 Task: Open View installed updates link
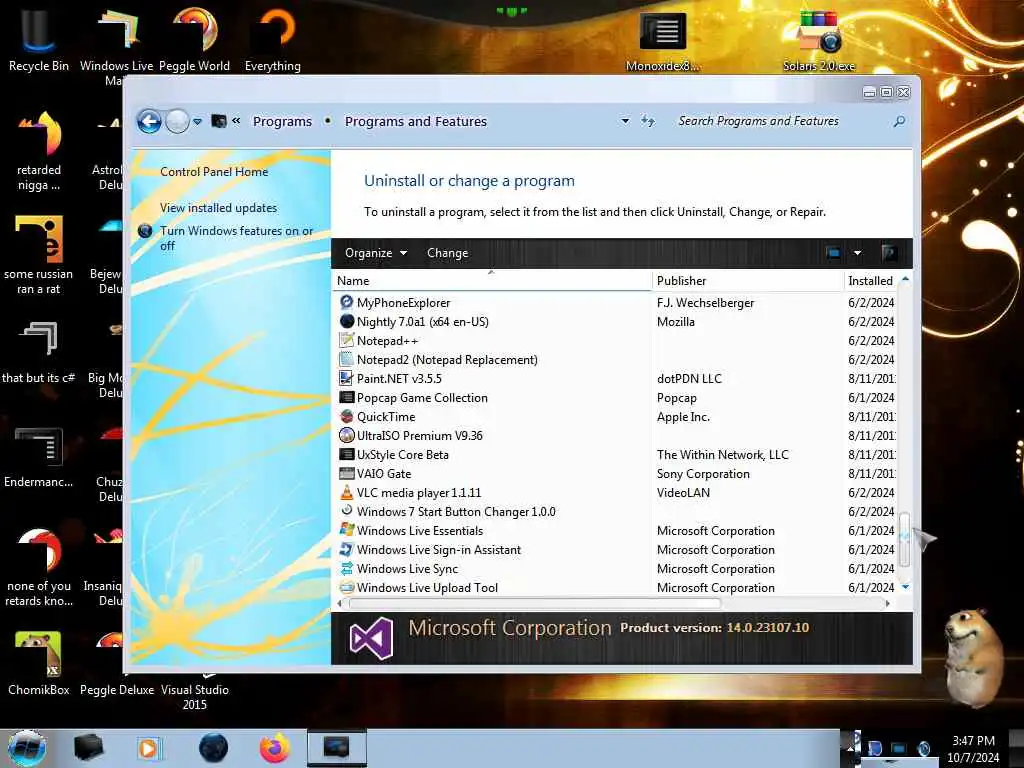tap(218, 208)
